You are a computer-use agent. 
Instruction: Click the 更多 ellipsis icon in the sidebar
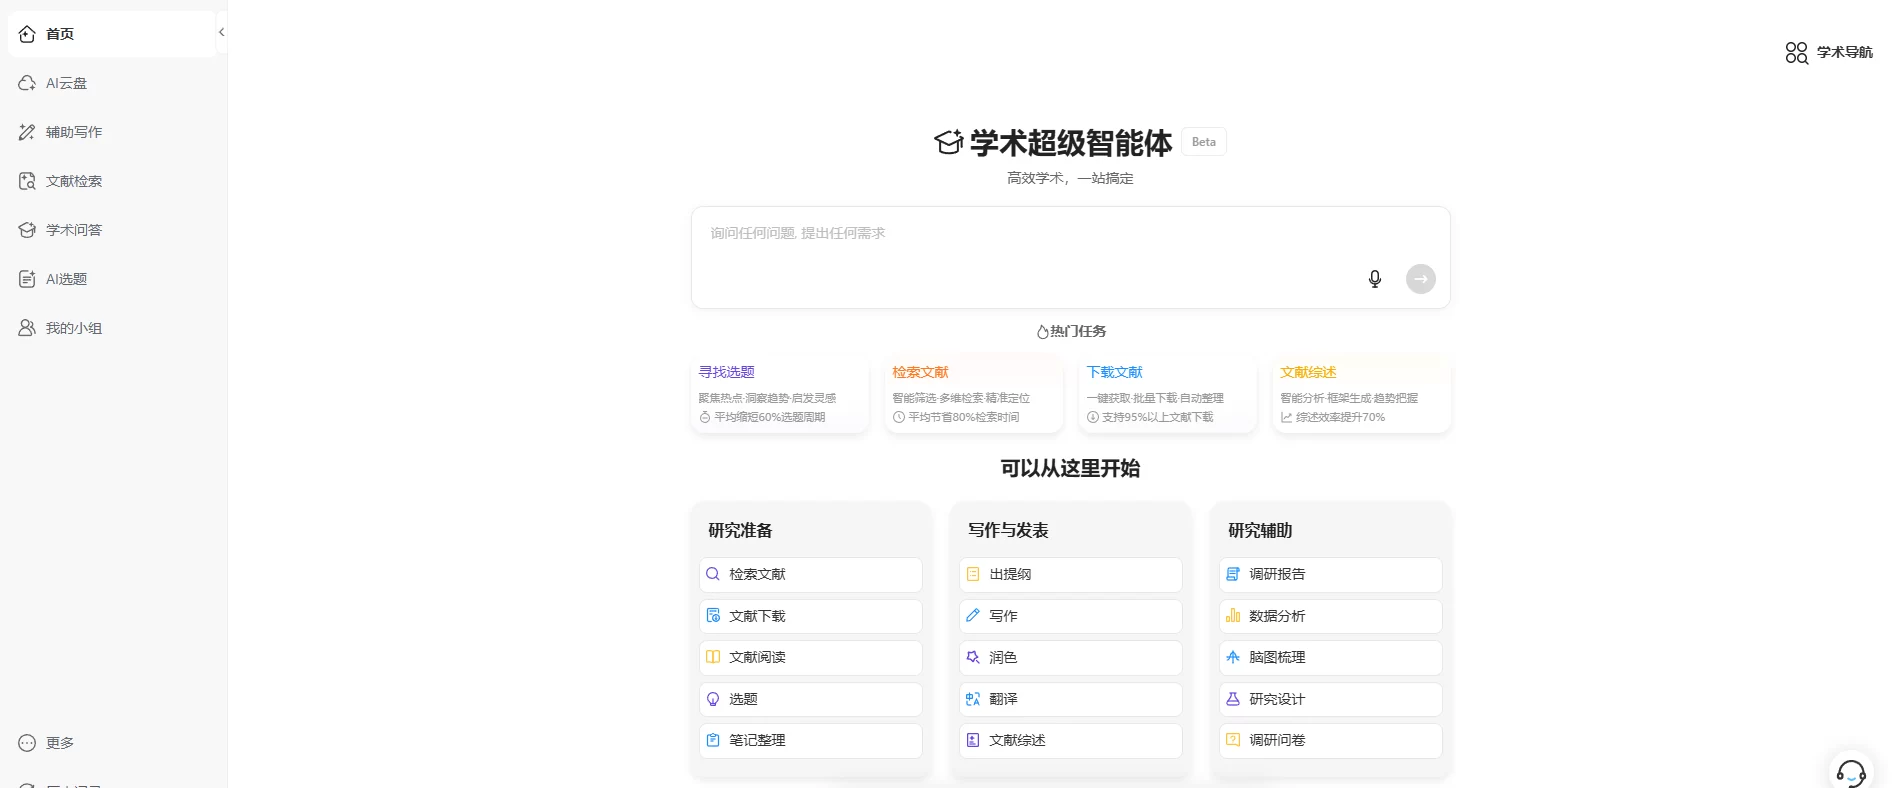point(27,743)
